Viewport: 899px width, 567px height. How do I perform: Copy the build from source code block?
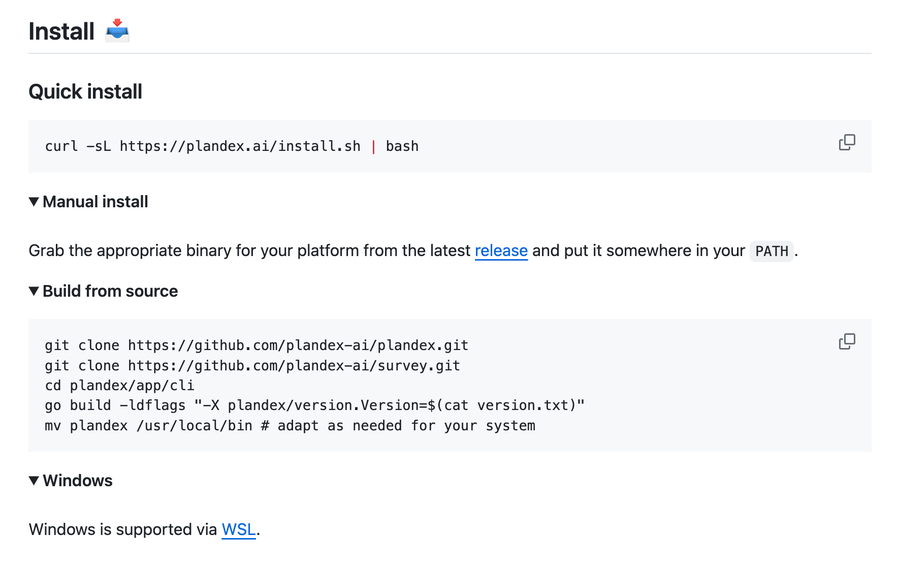tap(847, 342)
